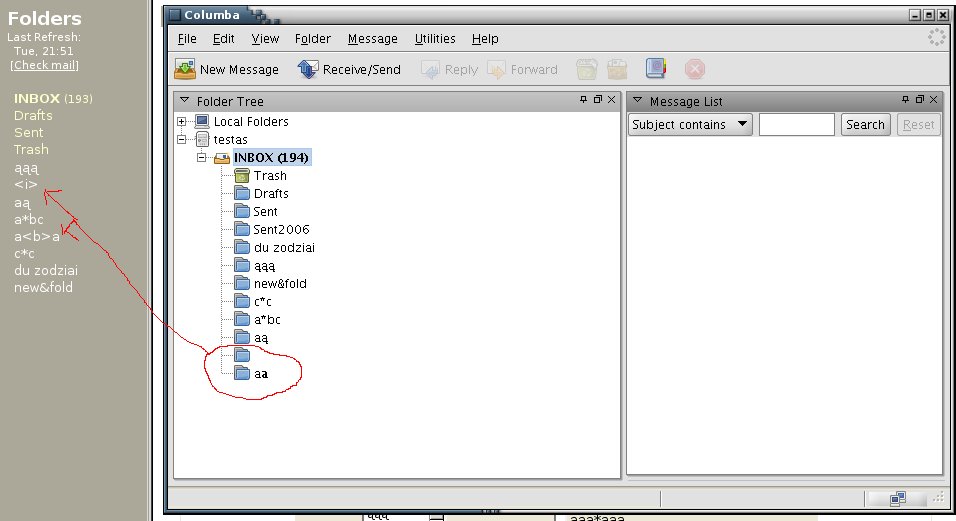Open the Folder Tree panel menu triangle
956x521 pixels.
point(184,101)
